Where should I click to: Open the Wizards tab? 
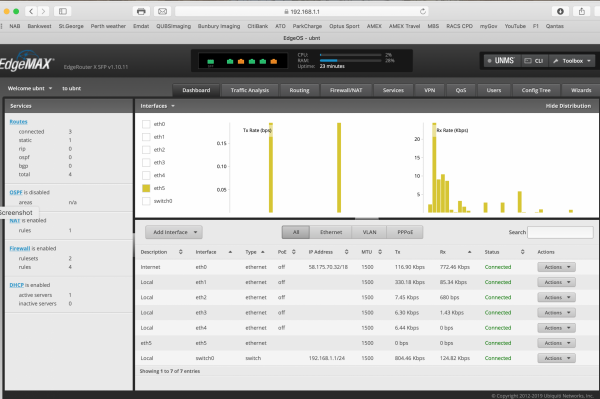(581, 90)
